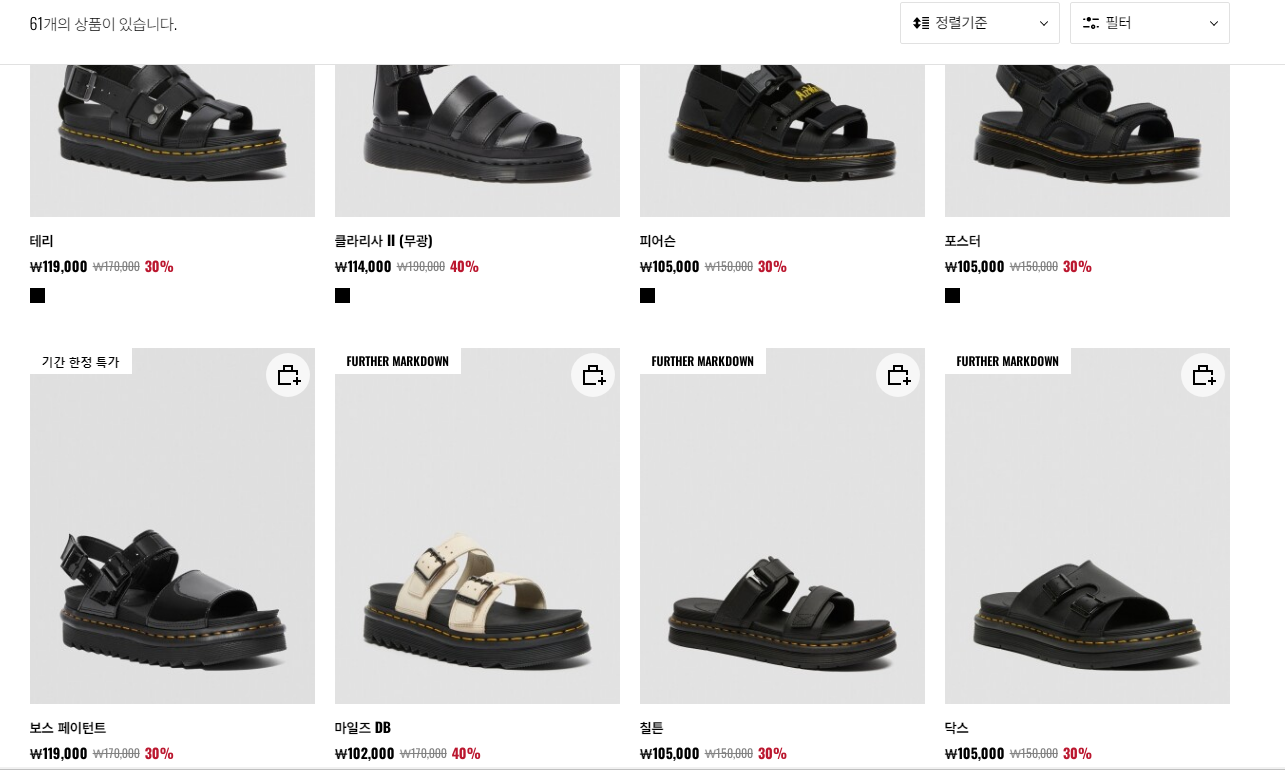The width and height of the screenshot is (1285, 770).
Task: Expand the 필터 filter dropdown
Action: click(1150, 23)
